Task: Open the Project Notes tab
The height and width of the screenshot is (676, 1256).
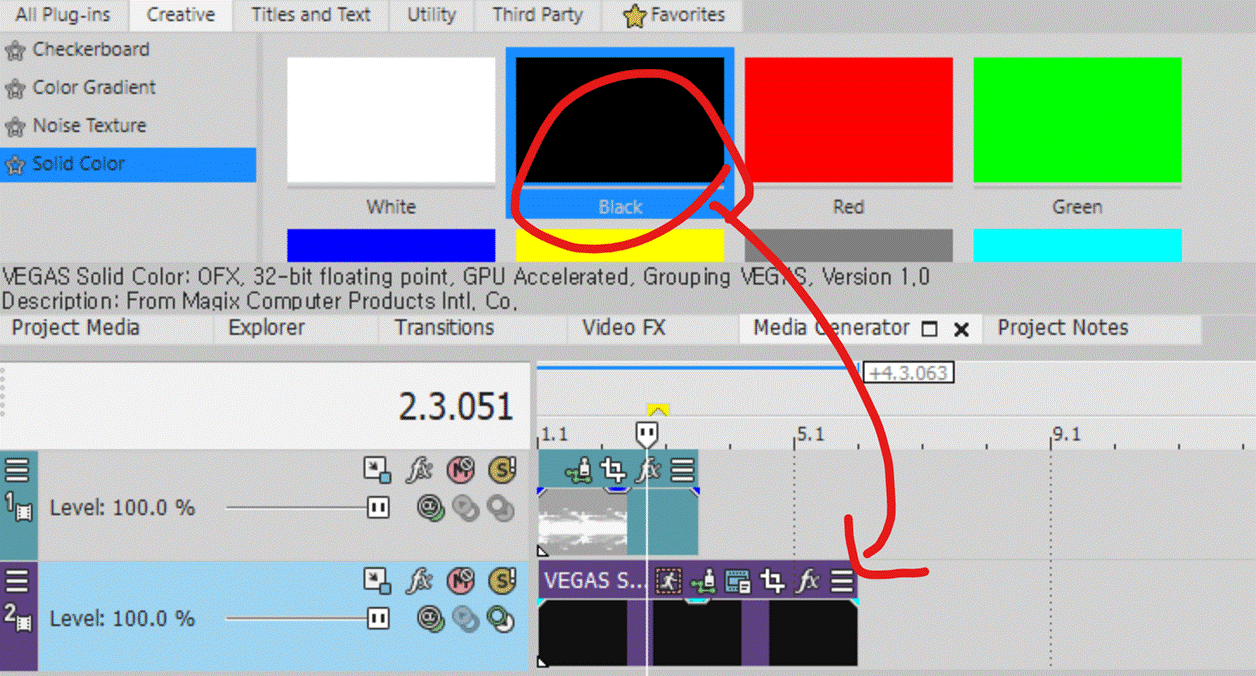Action: (x=1063, y=328)
